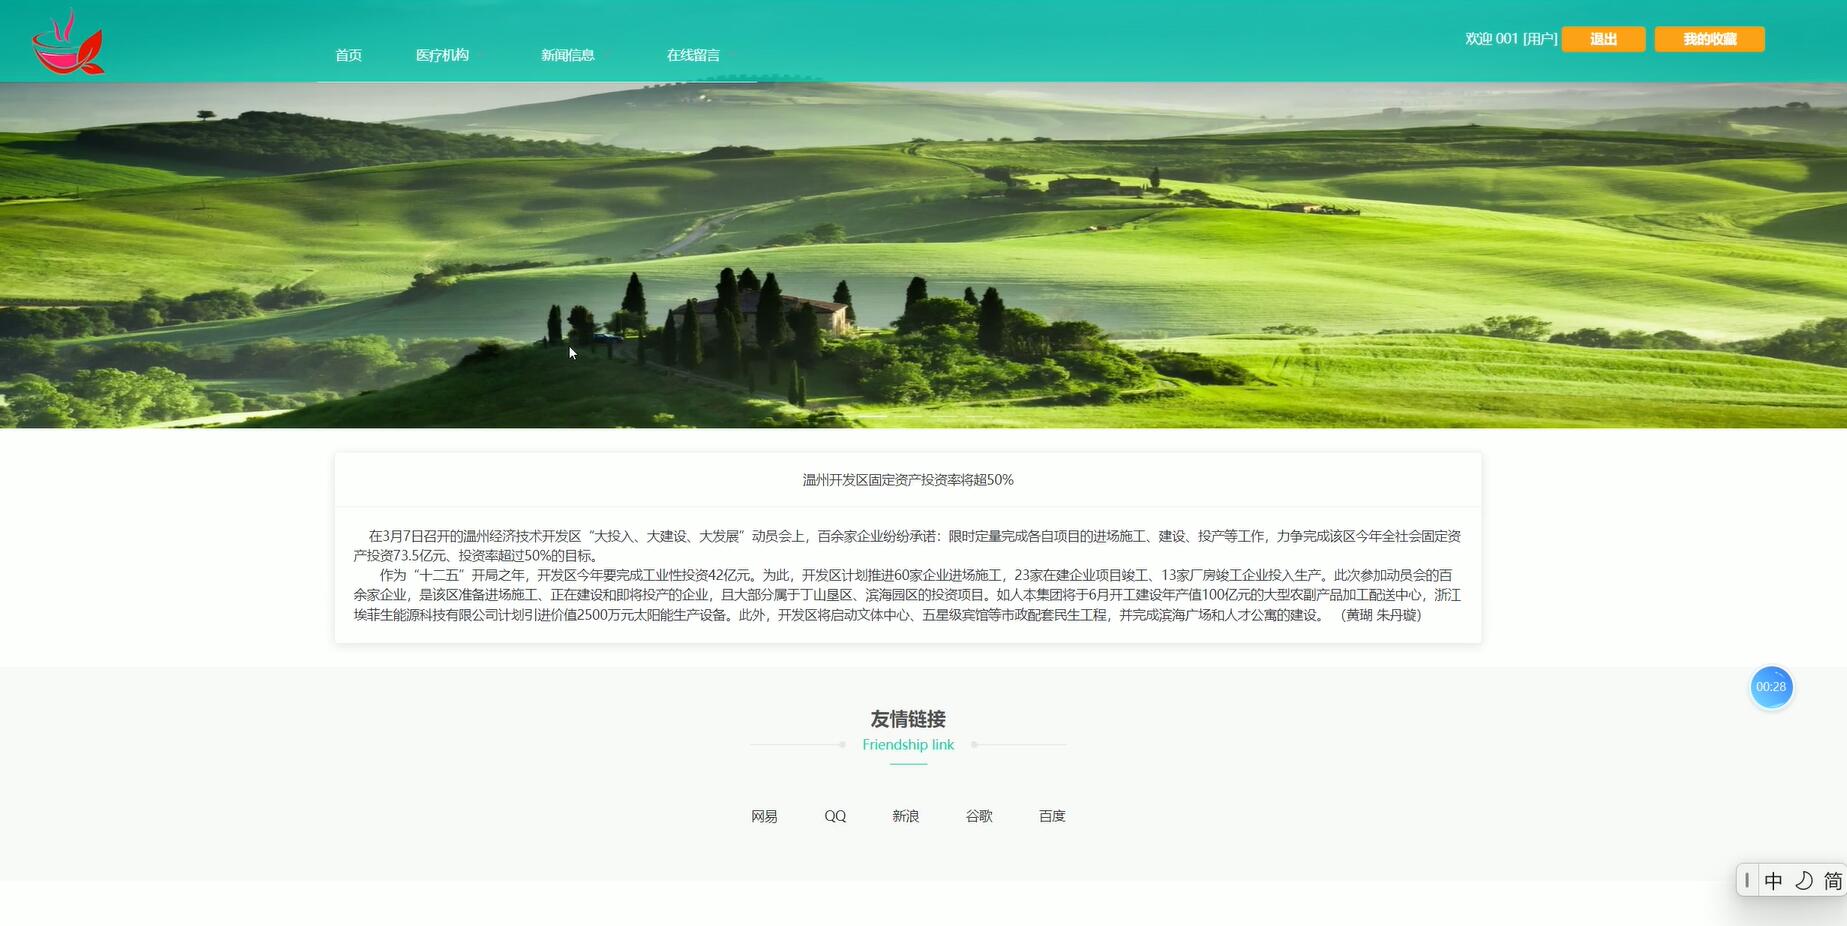Image resolution: width=1847 pixels, height=926 pixels.
Task: Click the 欢迎 001 [用户] username text
Action: click(1510, 39)
